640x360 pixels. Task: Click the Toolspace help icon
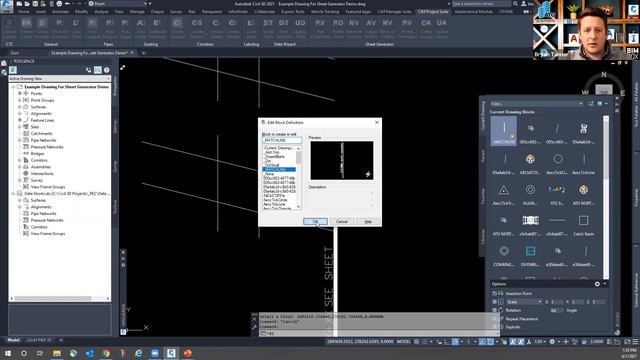pyautogui.click(x=107, y=70)
